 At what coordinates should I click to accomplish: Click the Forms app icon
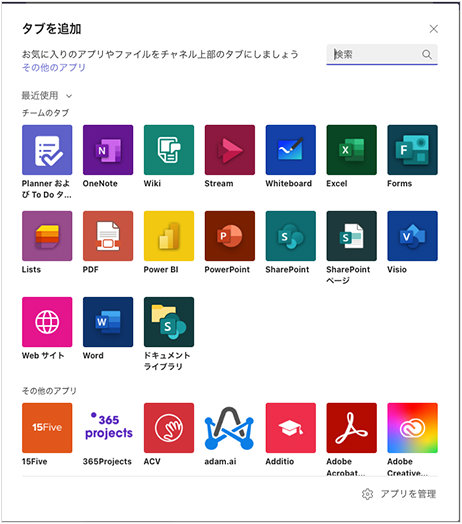click(412, 150)
